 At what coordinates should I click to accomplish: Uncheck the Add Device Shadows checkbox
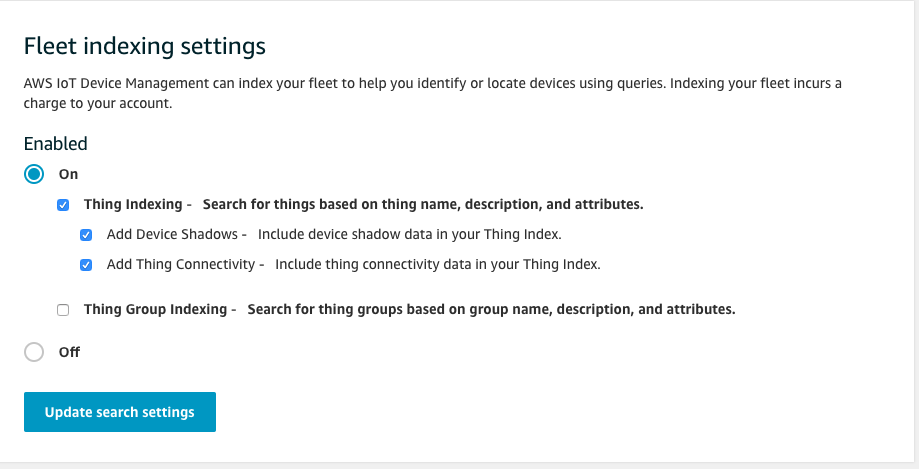pos(86,235)
